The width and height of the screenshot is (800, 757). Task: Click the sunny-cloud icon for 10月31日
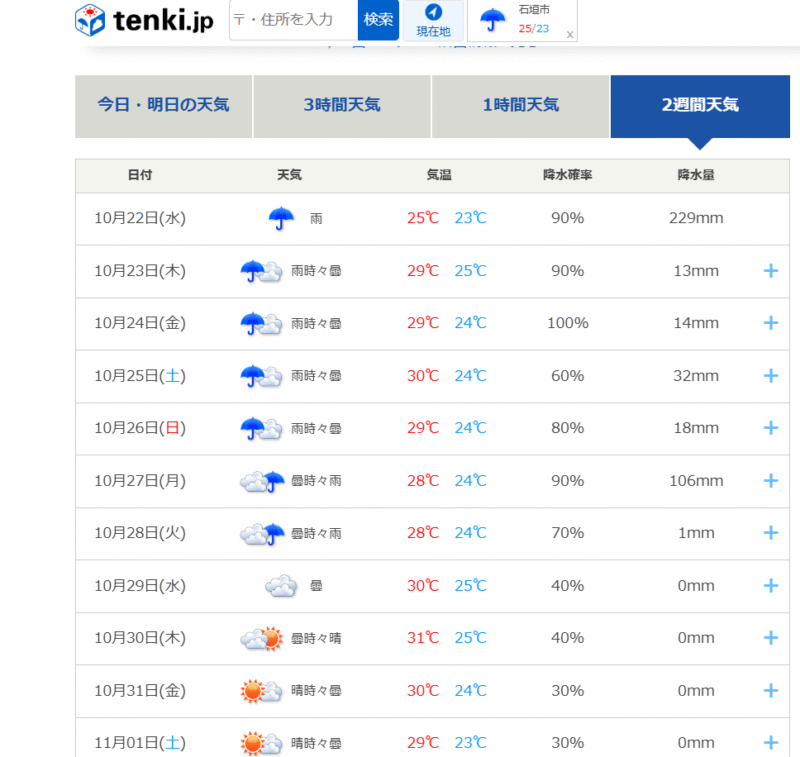click(x=261, y=691)
